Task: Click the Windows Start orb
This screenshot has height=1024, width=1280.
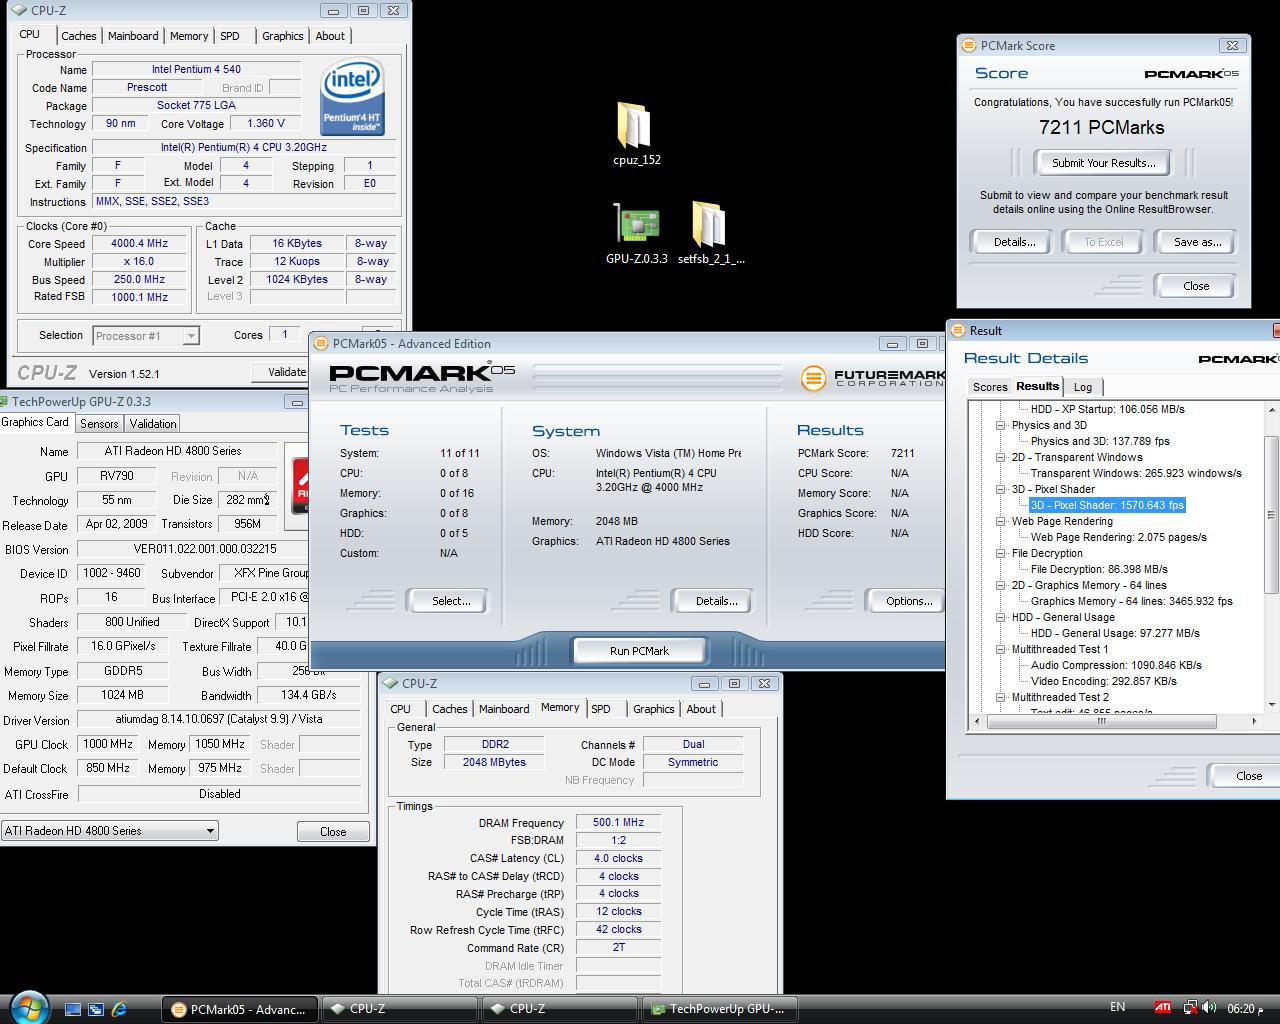Action: 28,1006
